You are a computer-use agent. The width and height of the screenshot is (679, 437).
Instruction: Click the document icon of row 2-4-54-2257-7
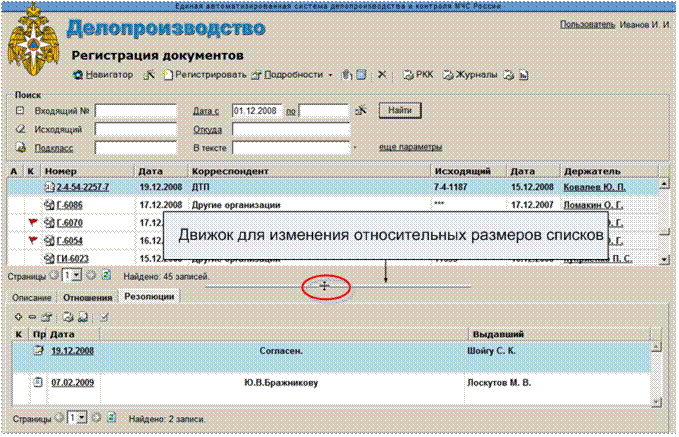coord(49,187)
